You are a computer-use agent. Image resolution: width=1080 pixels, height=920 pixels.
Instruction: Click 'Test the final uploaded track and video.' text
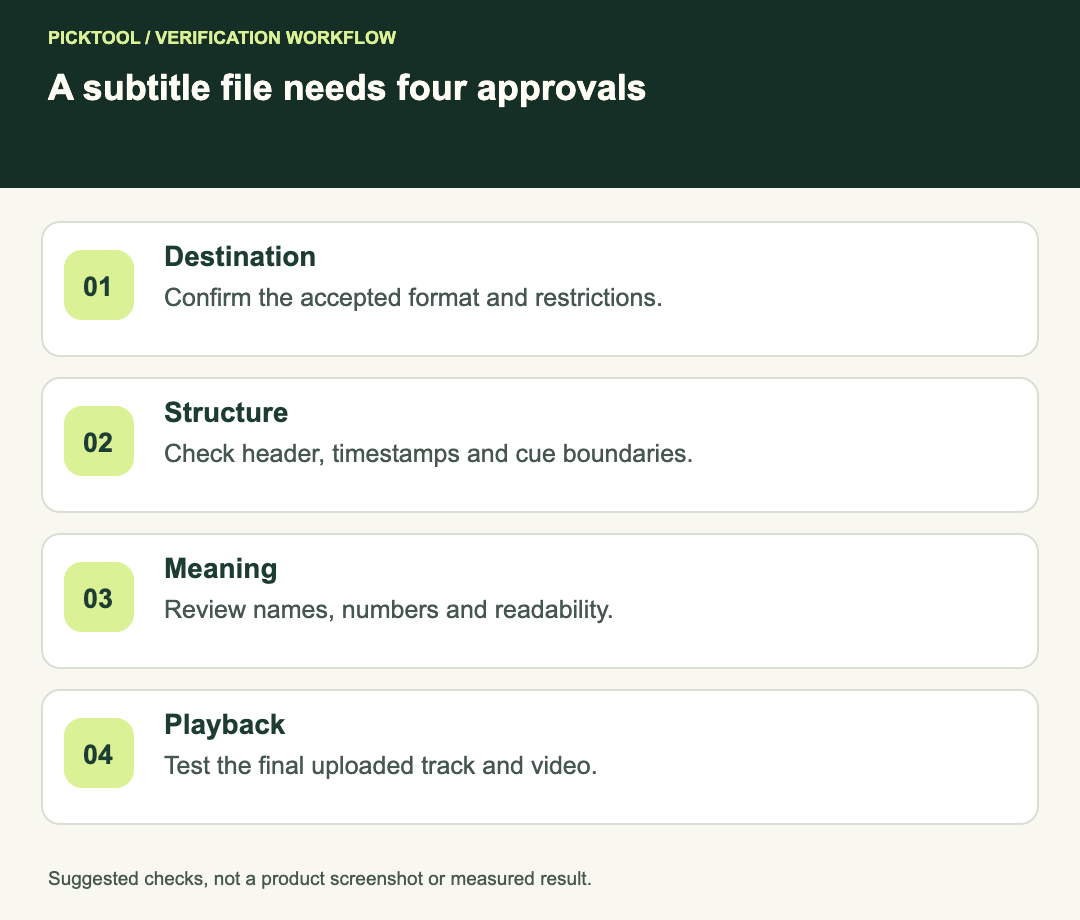(x=380, y=766)
